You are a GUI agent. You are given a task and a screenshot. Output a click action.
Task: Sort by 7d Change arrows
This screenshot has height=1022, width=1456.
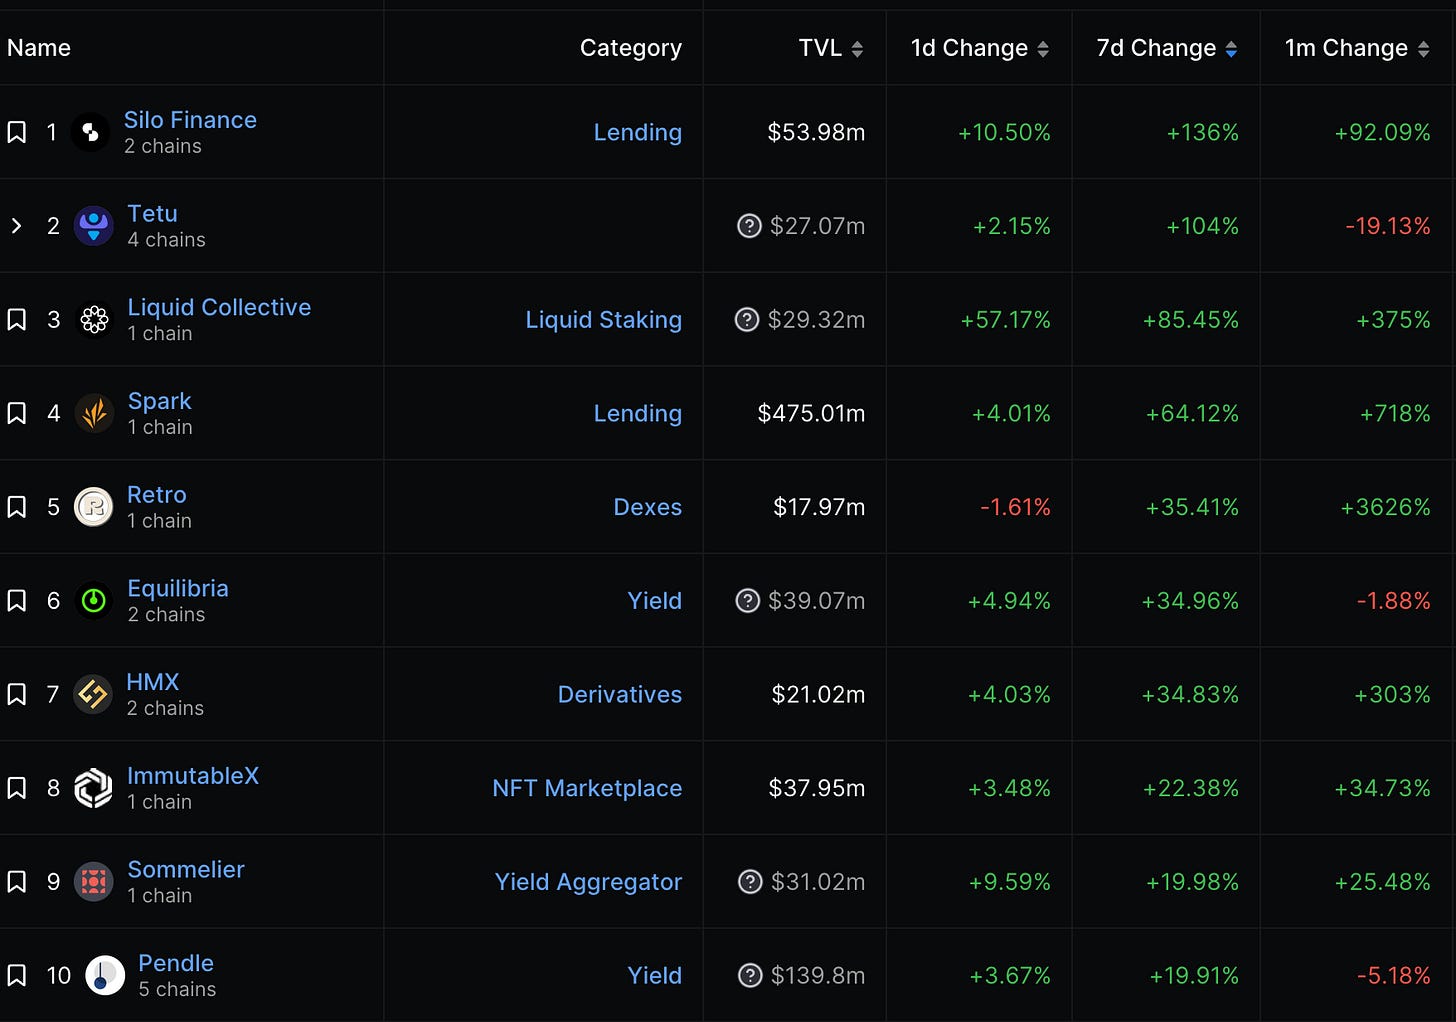1231,49
